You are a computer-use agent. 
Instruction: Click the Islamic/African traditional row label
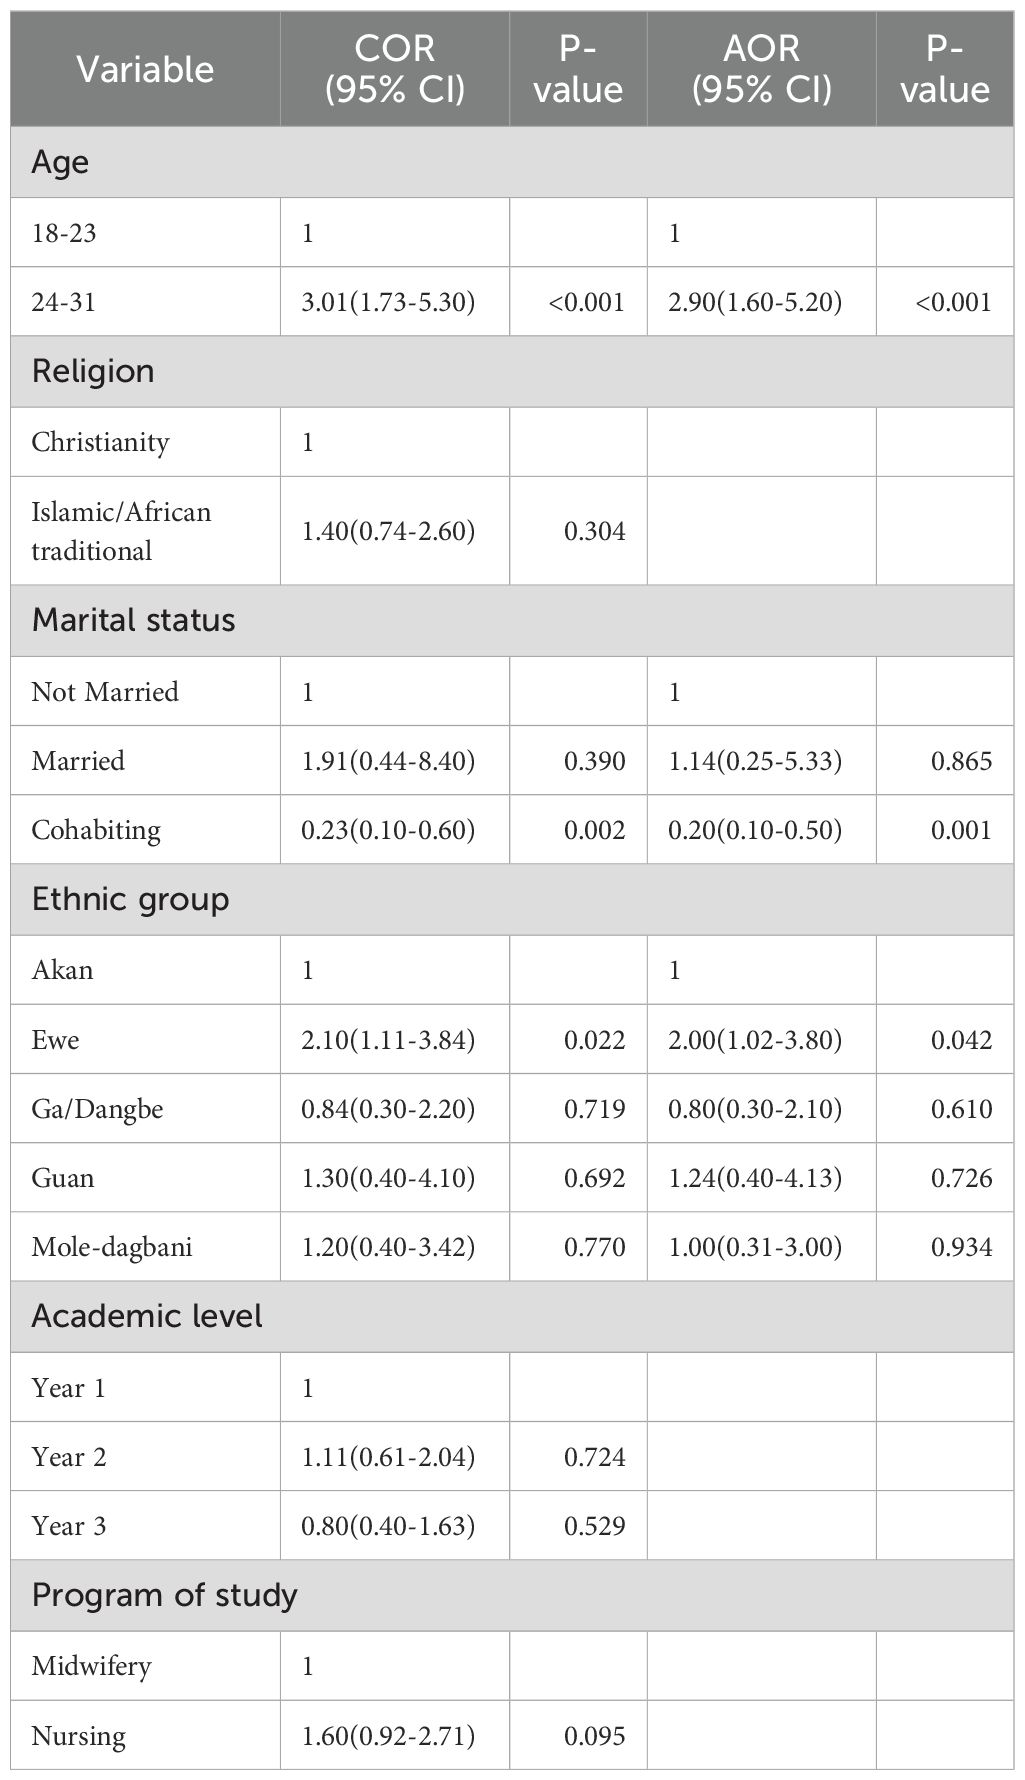[121, 531]
